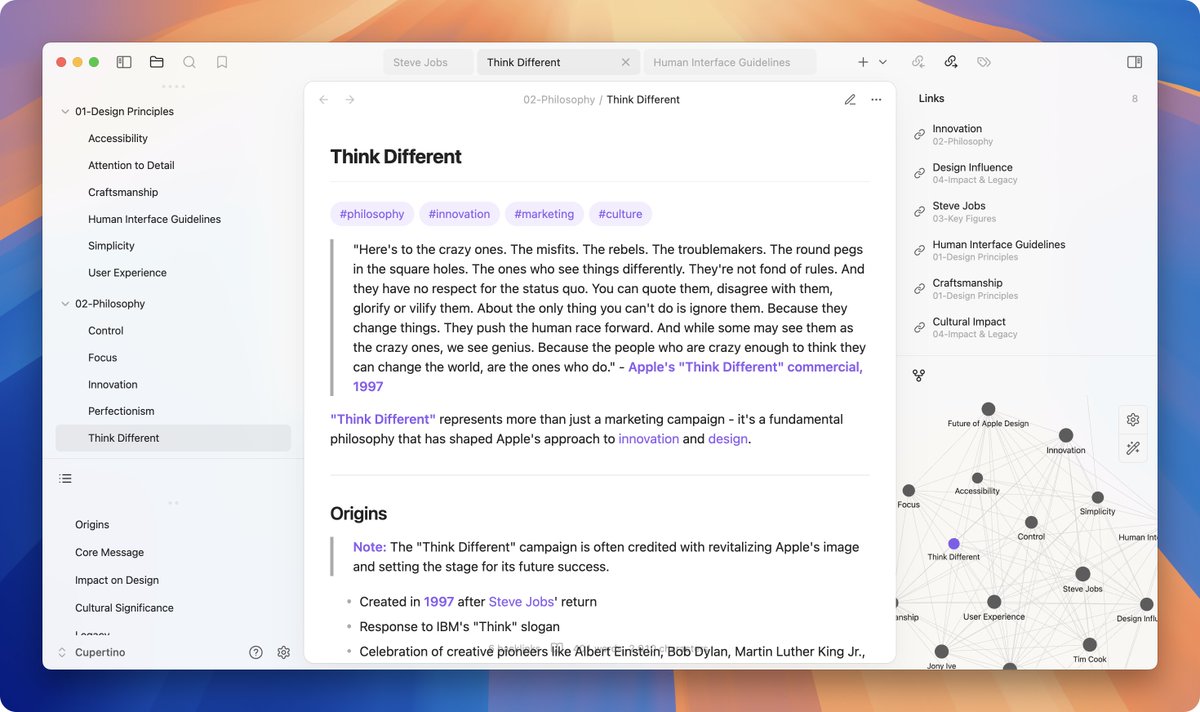Image resolution: width=1200 pixels, height=712 pixels.
Task: Navigate back with the left arrow
Action: point(323,99)
